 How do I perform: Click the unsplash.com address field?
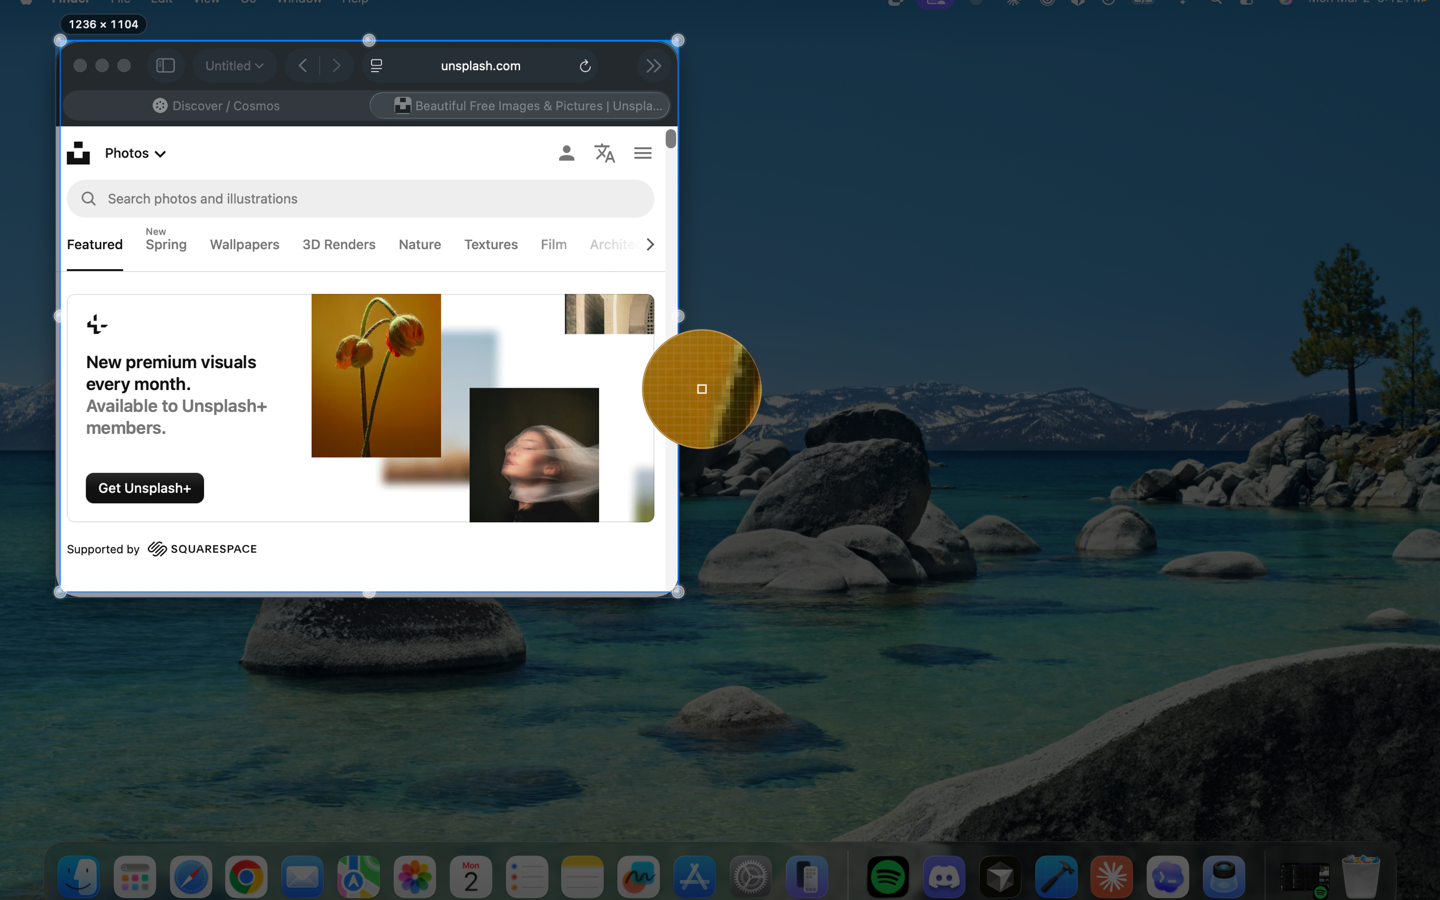pos(480,66)
